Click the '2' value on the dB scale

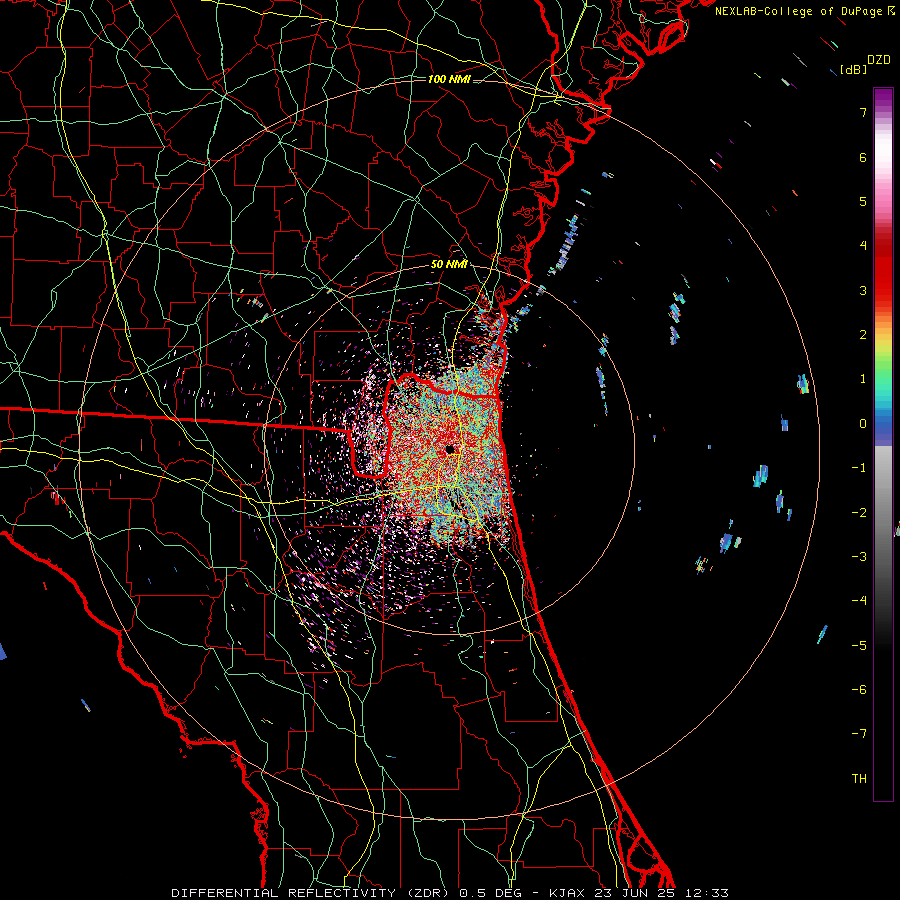pos(863,335)
